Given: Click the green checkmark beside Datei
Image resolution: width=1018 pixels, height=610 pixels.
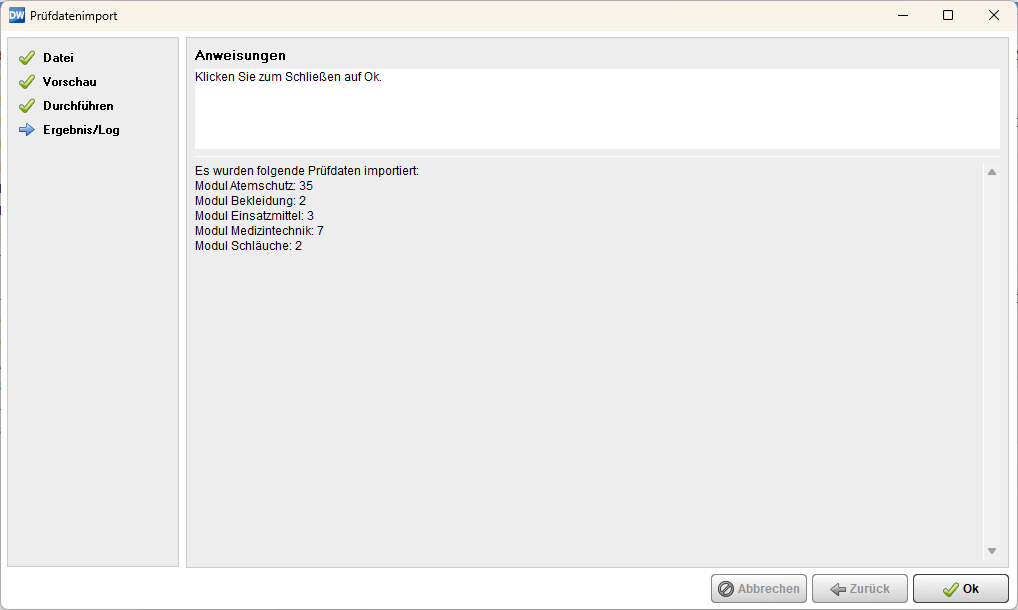Looking at the screenshot, I should (x=27, y=58).
